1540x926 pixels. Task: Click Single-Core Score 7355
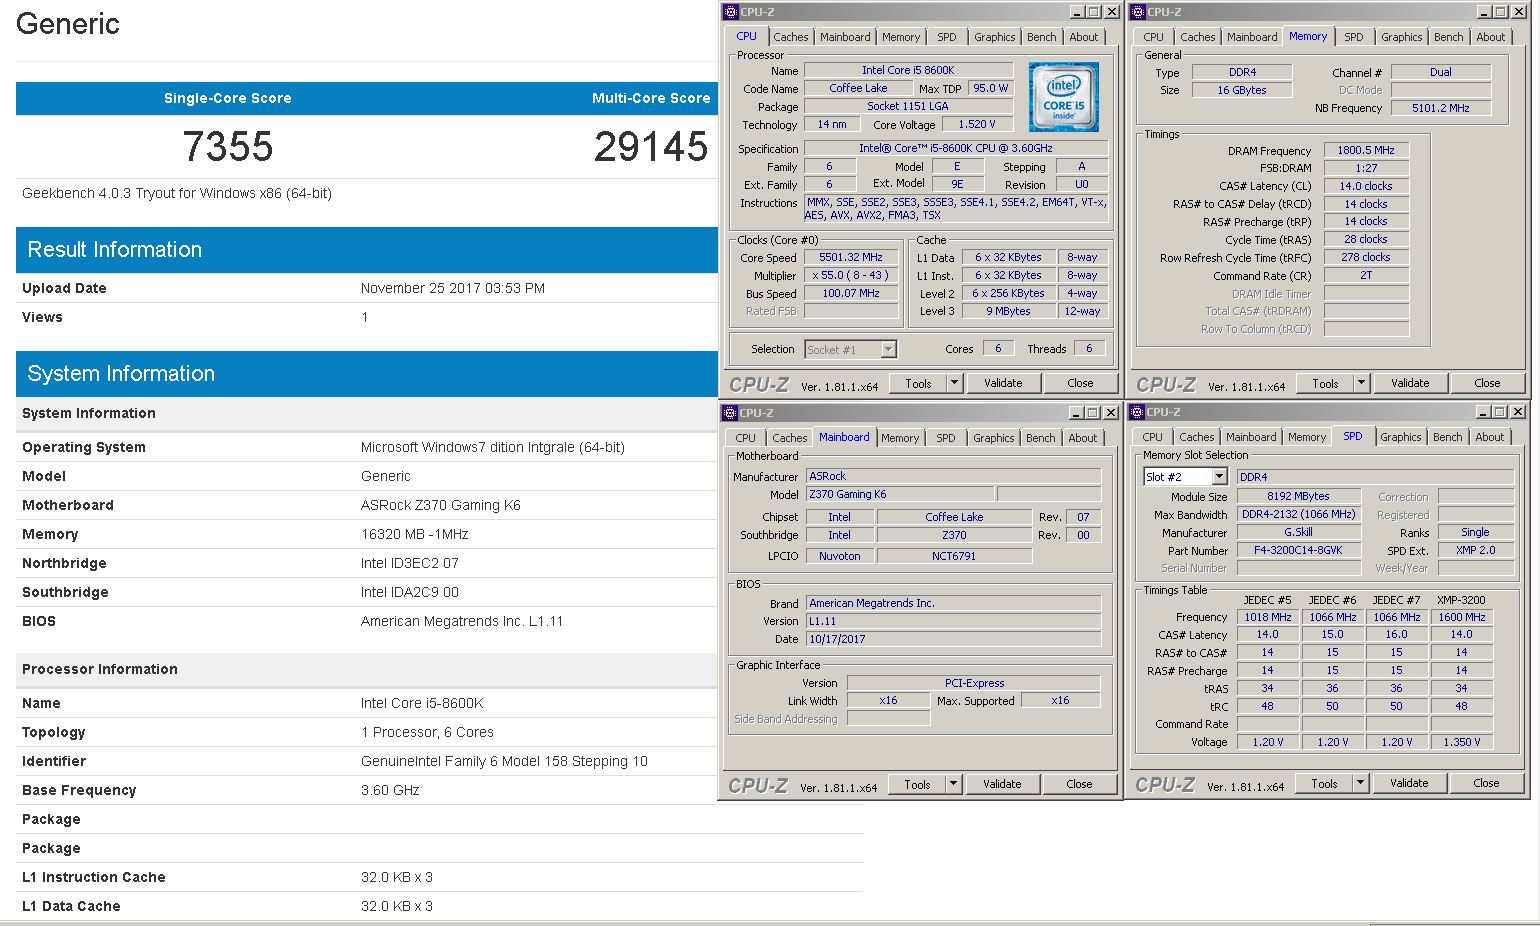pos(228,147)
